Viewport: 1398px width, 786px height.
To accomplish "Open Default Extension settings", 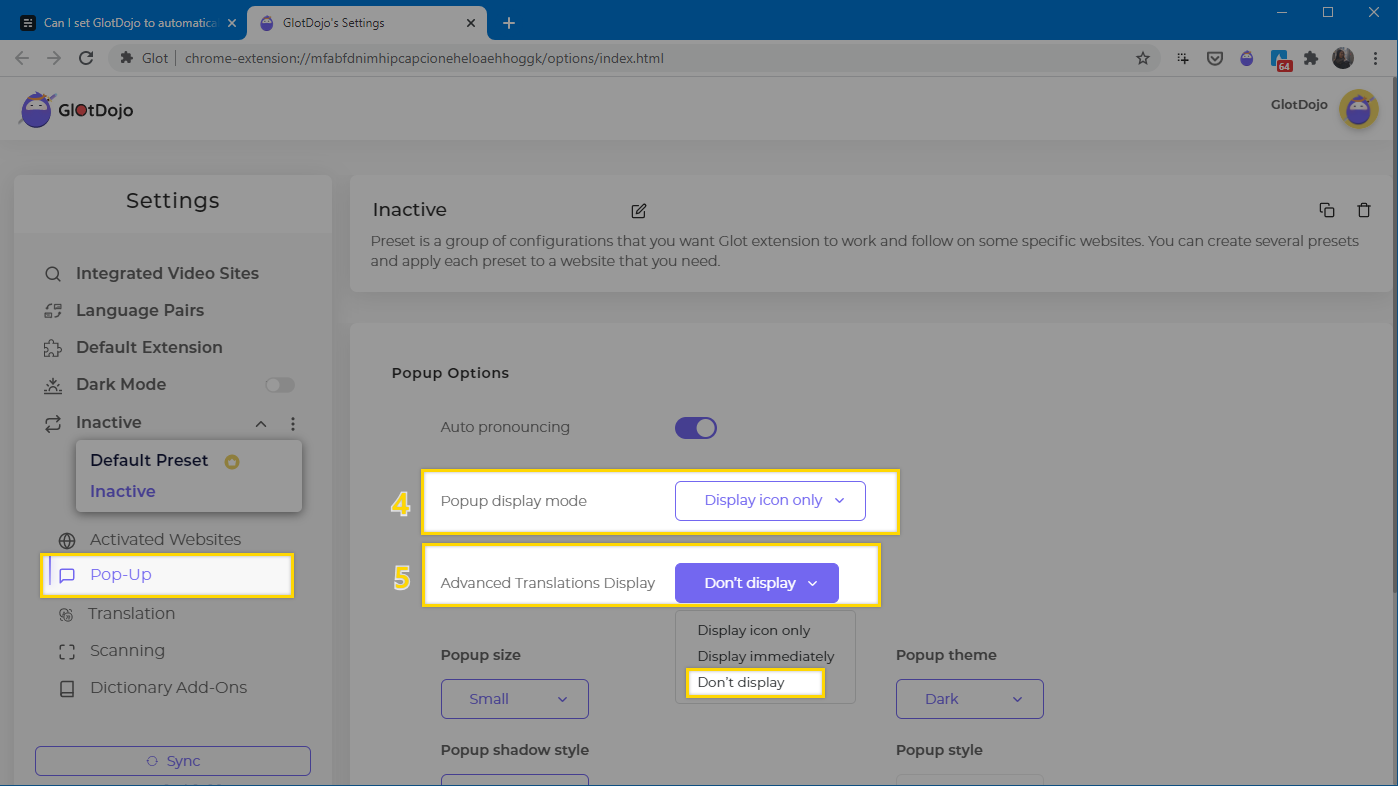I will coord(149,348).
